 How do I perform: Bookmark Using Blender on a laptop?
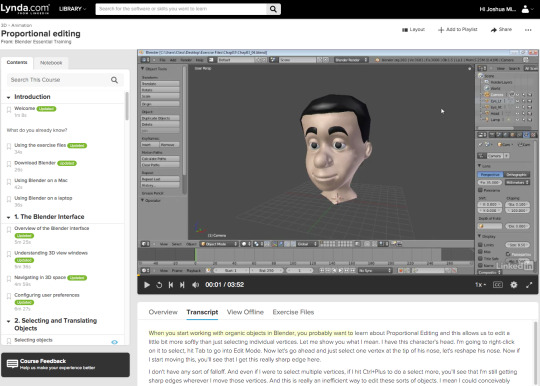tap(9, 199)
